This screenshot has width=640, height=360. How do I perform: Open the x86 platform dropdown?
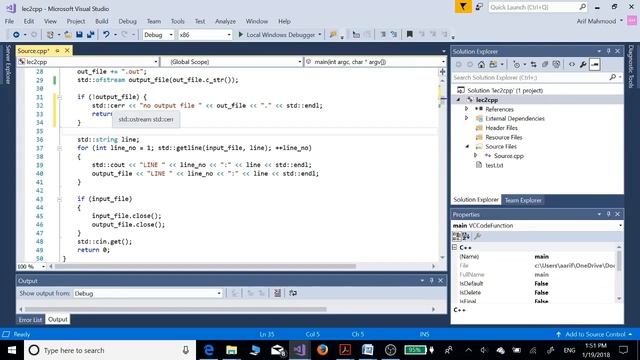pos(205,35)
